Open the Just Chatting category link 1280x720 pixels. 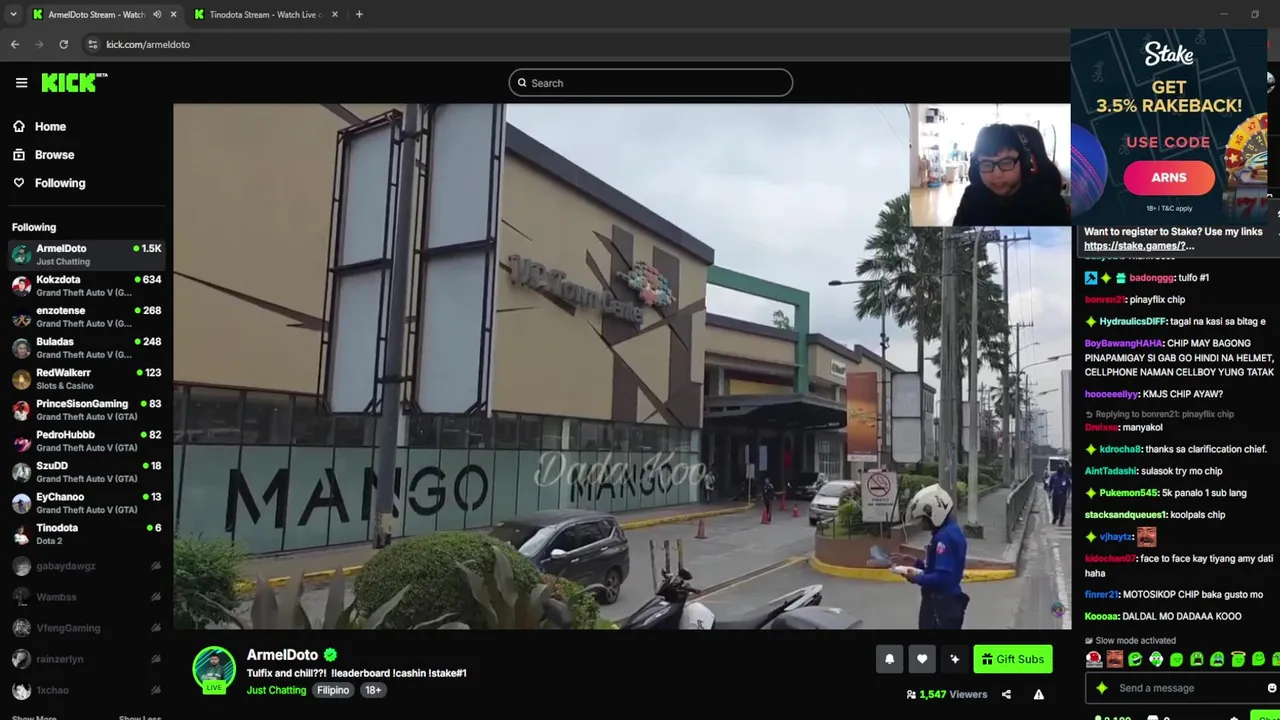tap(276, 690)
